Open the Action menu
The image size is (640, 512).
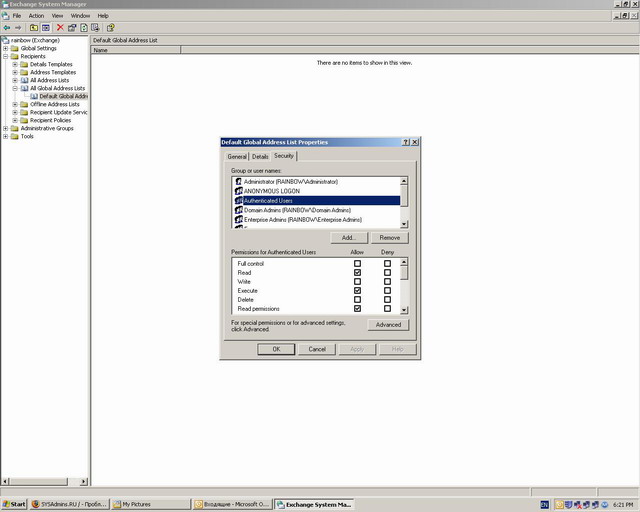point(36,16)
